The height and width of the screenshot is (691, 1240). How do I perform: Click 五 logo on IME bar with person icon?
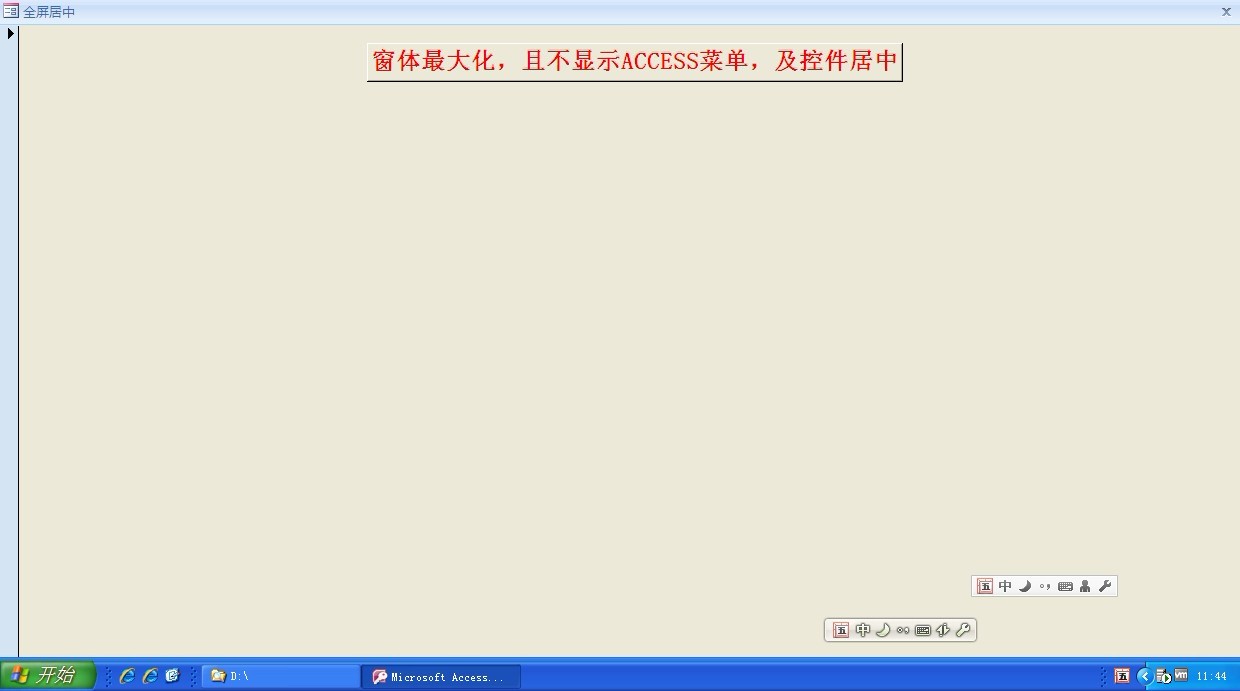click(x=985, y=586)
